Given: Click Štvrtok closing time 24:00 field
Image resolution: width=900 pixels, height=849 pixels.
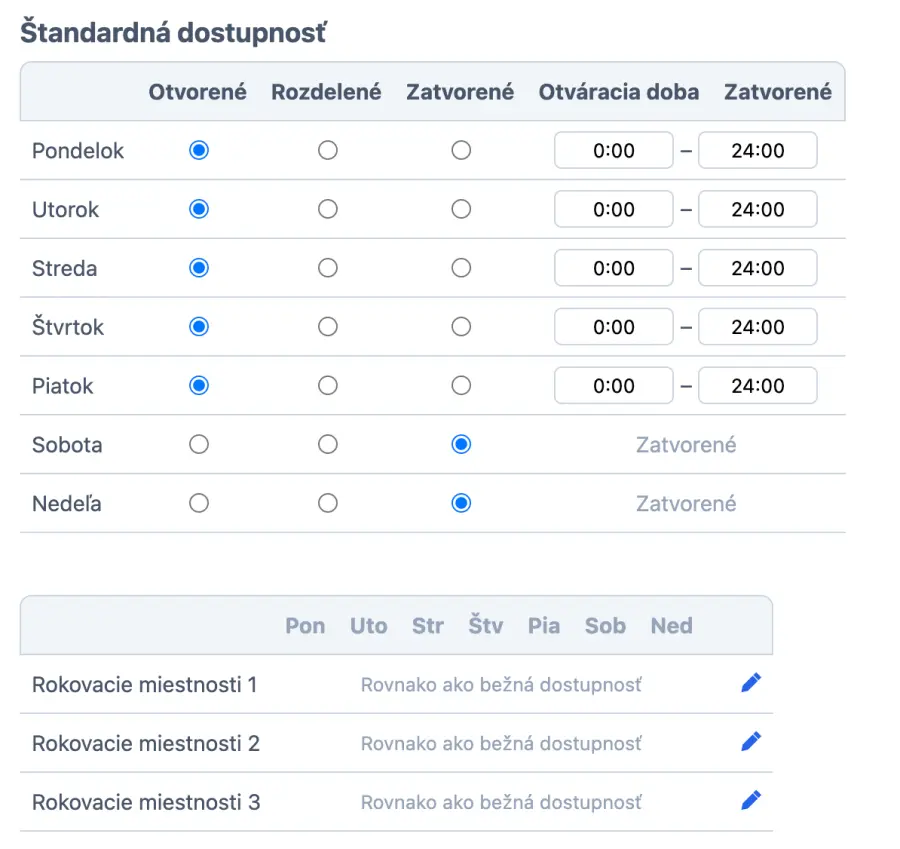Looking at the screenshot, I should (757, 327).
